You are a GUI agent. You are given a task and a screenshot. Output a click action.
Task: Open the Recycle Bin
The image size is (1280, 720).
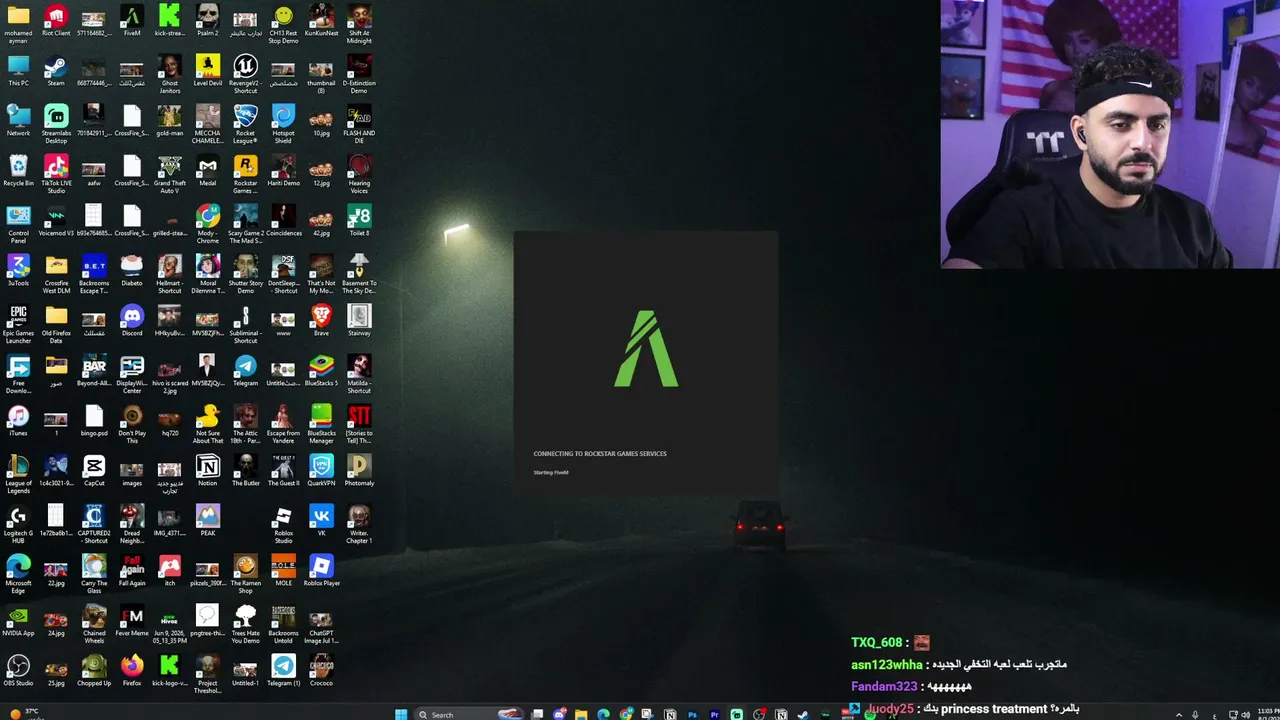(18, 171)
